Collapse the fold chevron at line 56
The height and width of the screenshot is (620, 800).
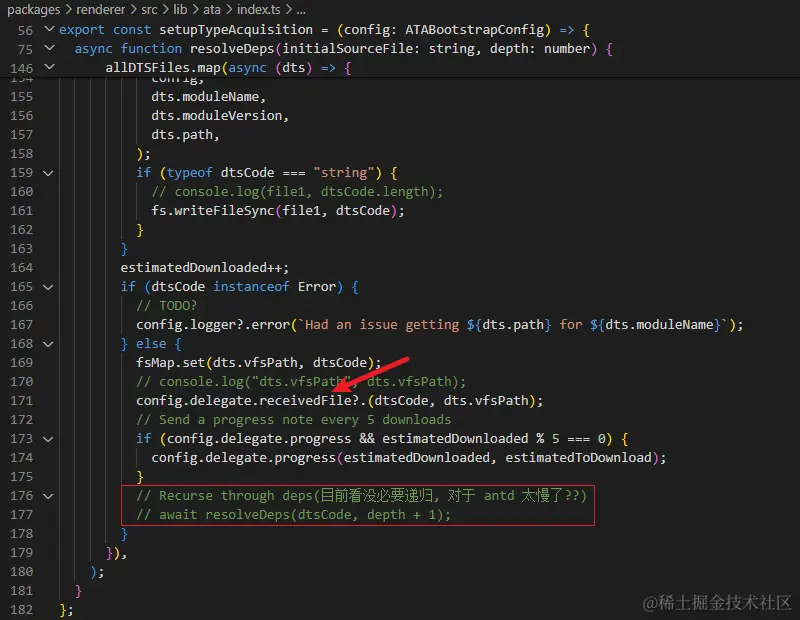(x=49, y=29)
